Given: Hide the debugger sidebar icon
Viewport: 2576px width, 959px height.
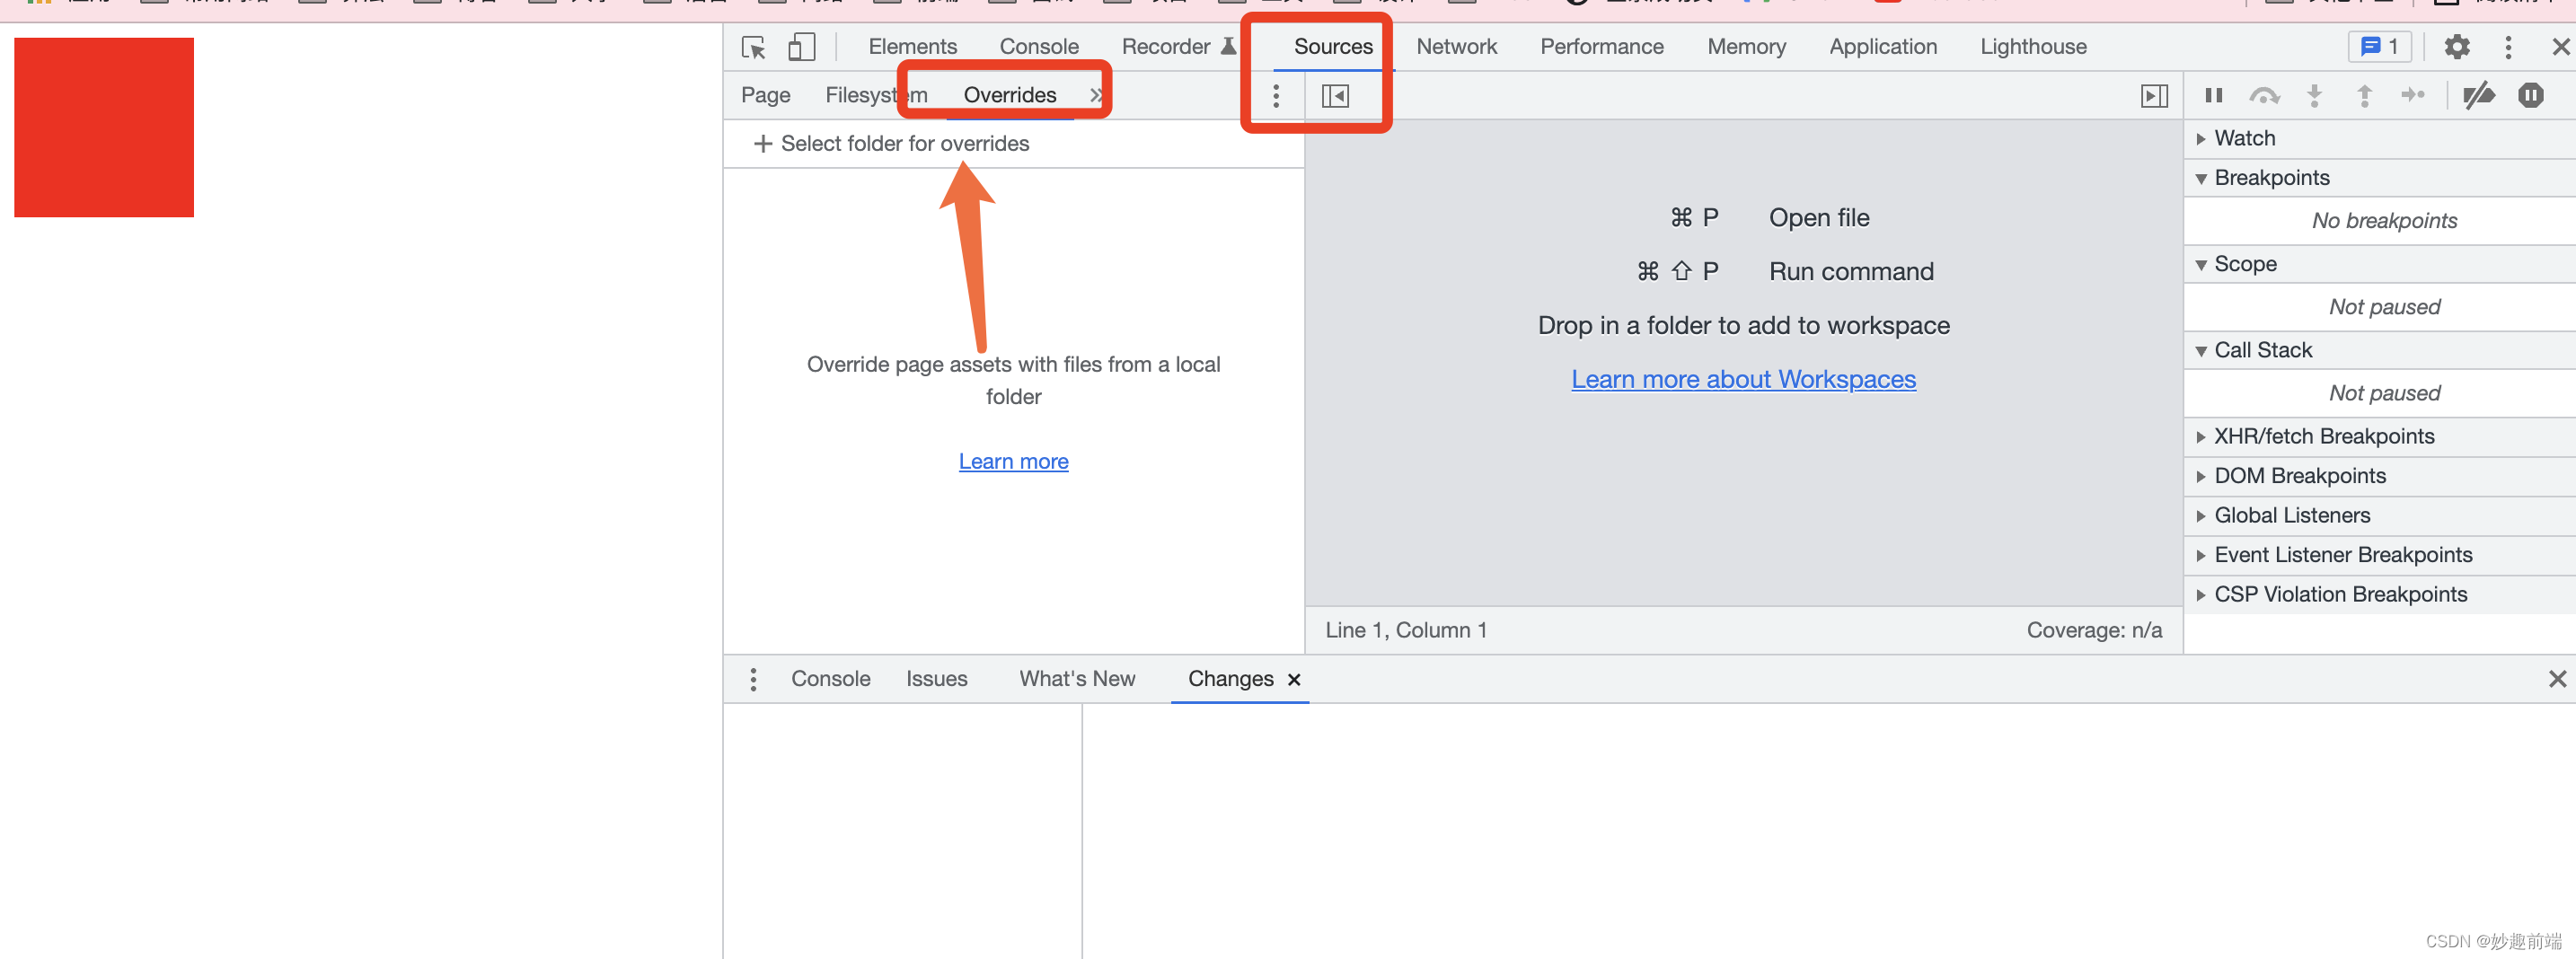Looking at the screenshot, I should (2154, 96).
